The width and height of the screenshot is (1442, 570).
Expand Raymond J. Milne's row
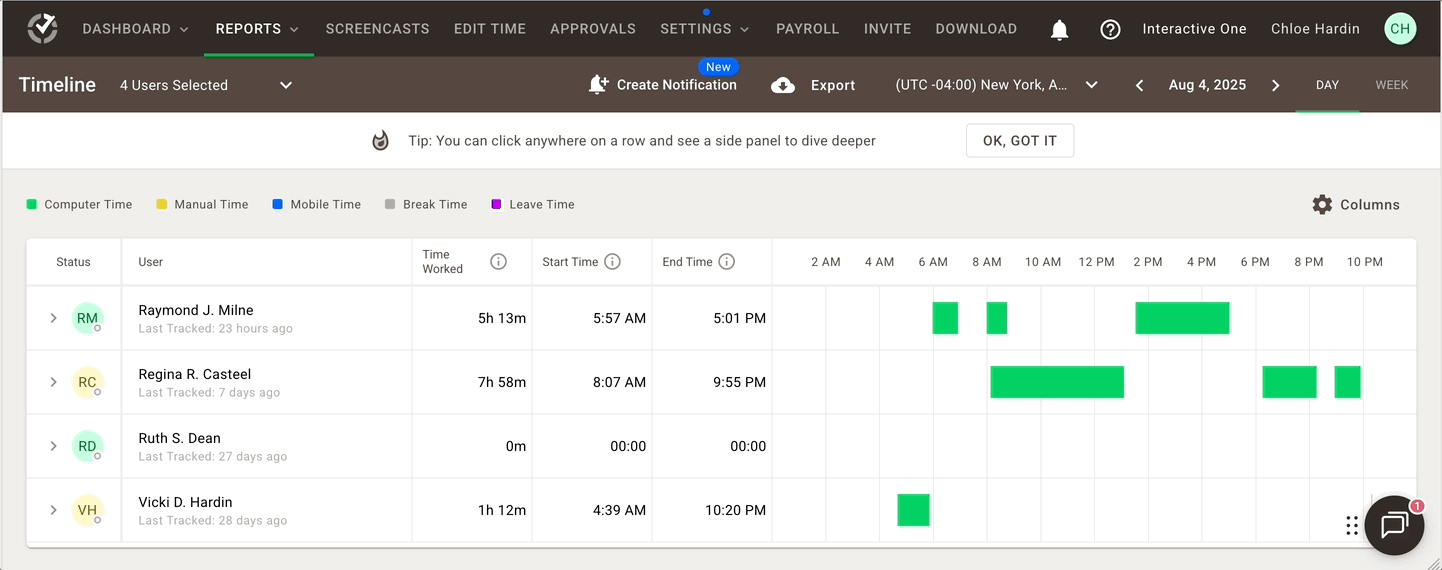54,318
